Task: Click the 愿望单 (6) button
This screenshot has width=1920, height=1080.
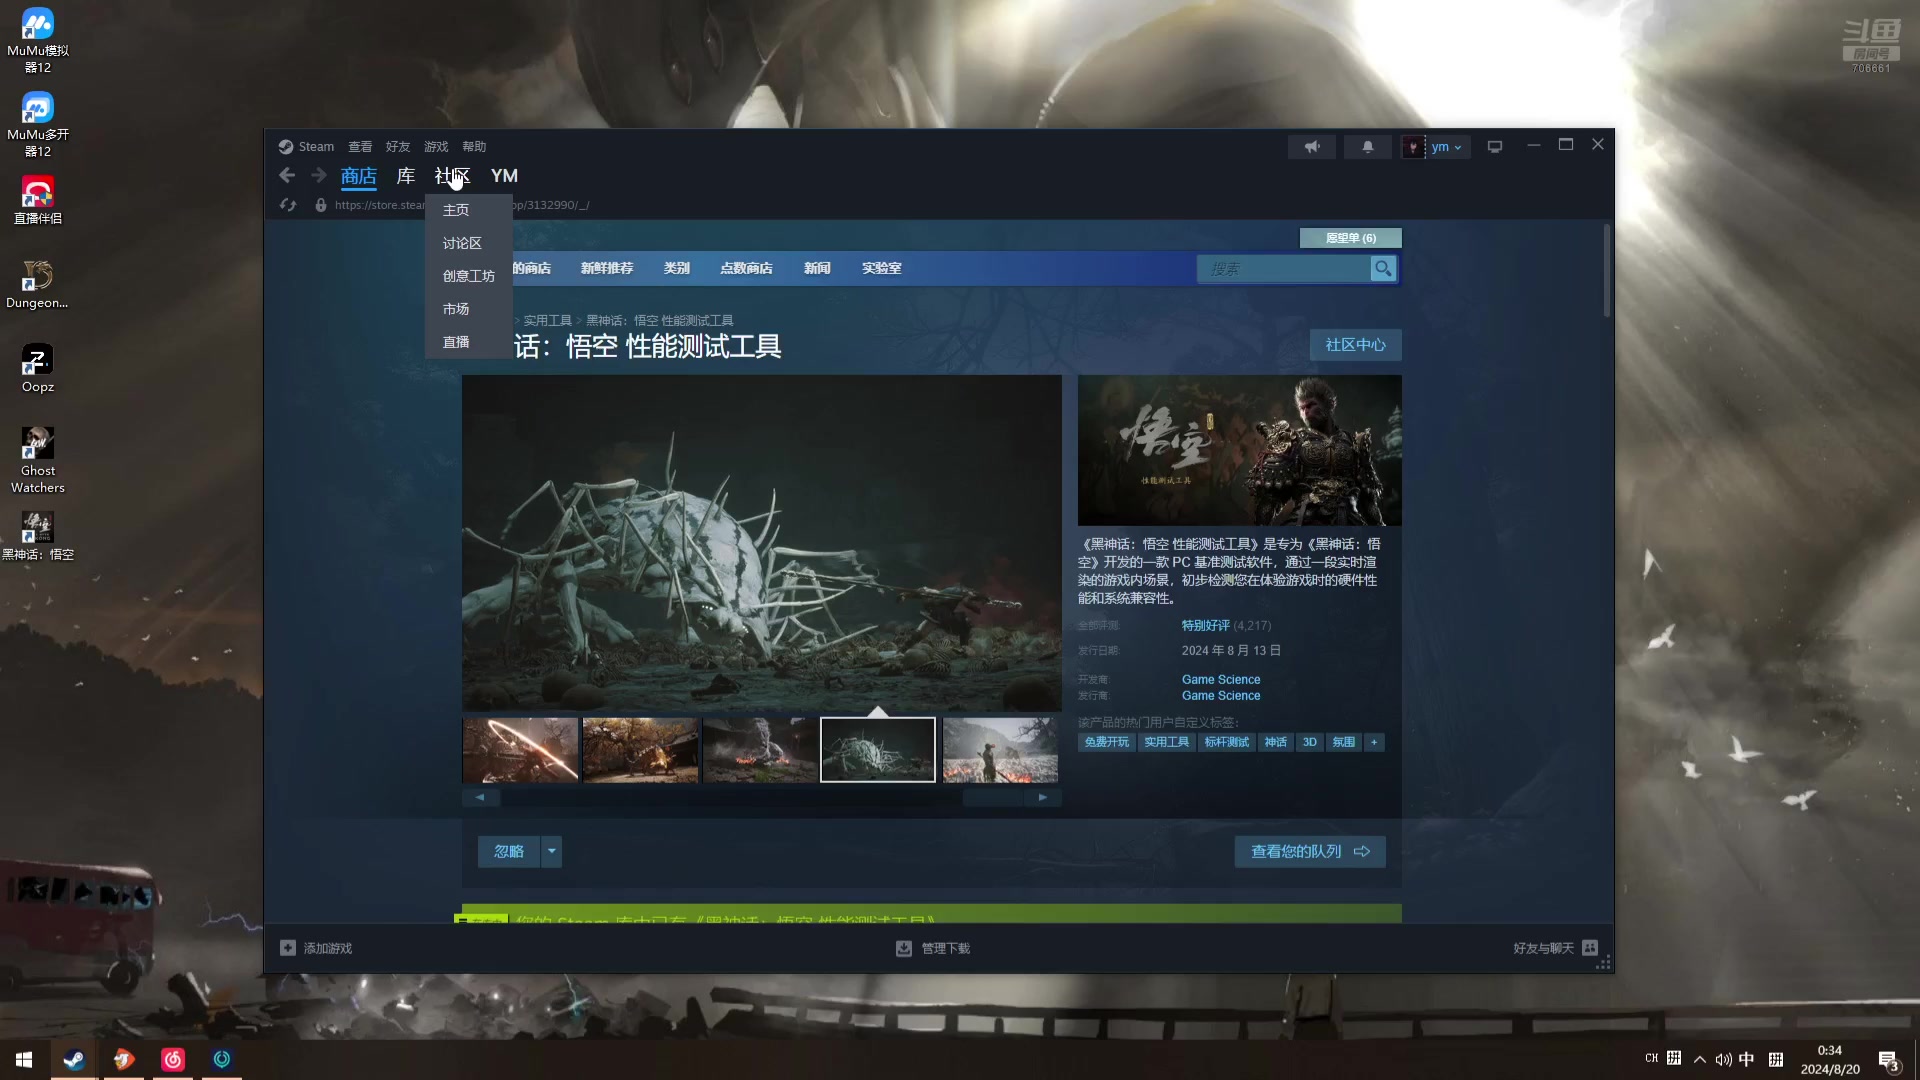Action: click(1351, 238)
